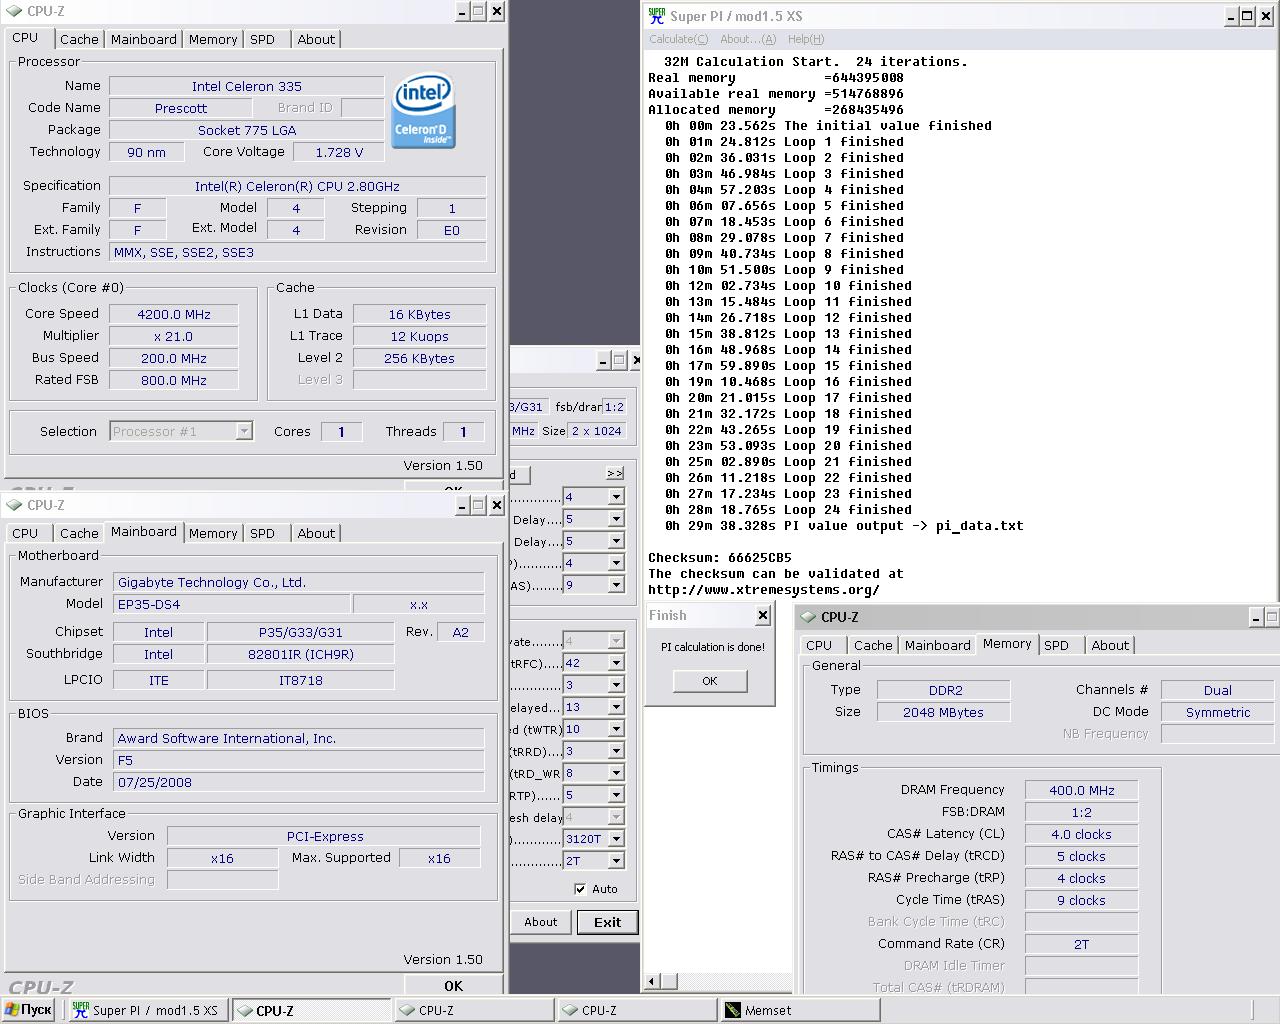The image size is (1280, 1024).
Task: Open the About menu in Super PI
Action: point(748,39)
